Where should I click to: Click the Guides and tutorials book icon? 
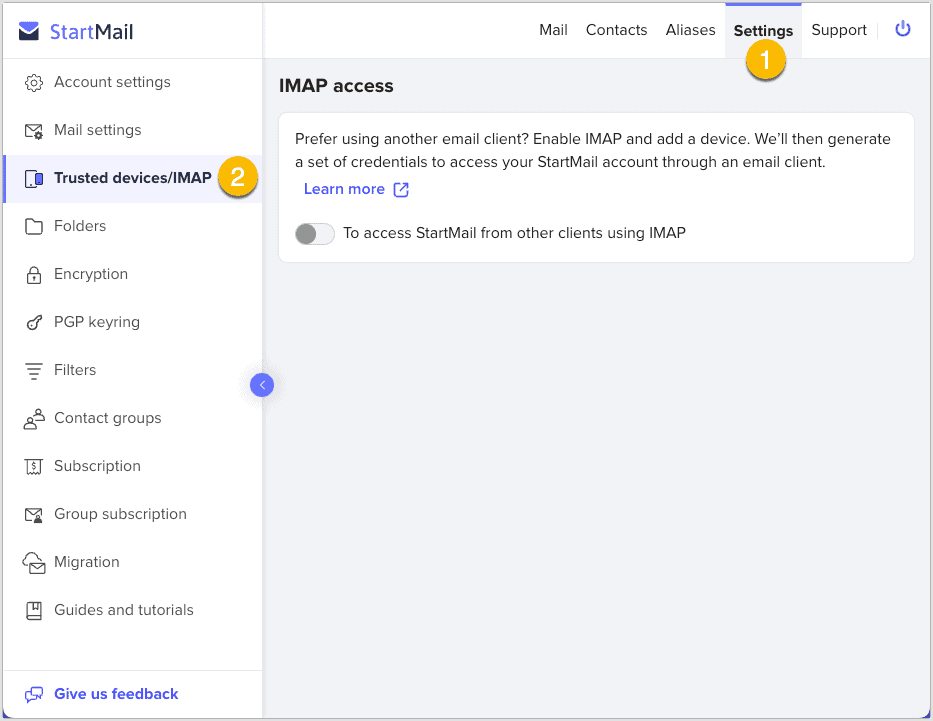tap(34, 611)
